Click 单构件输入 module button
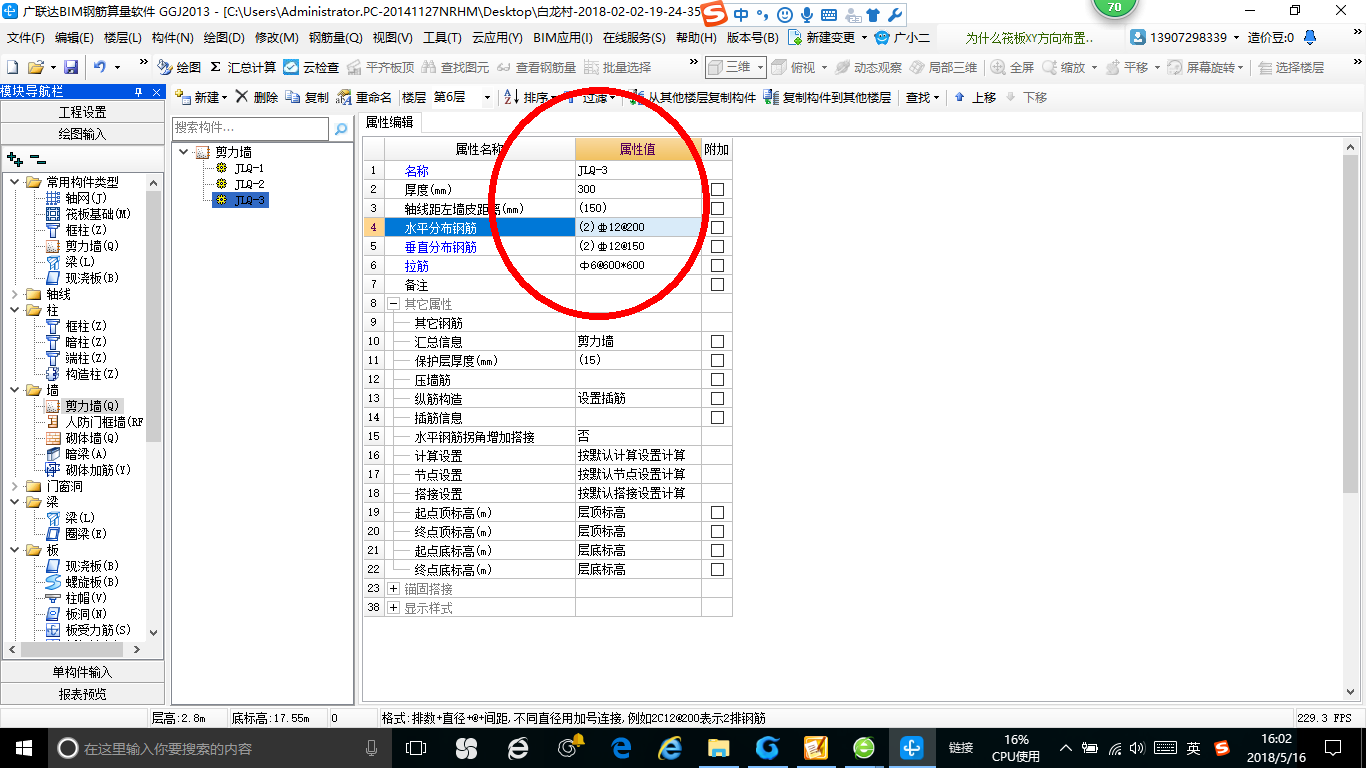Image resolution: width=1366 pixels, height=768 pixels. pos(82,672)
